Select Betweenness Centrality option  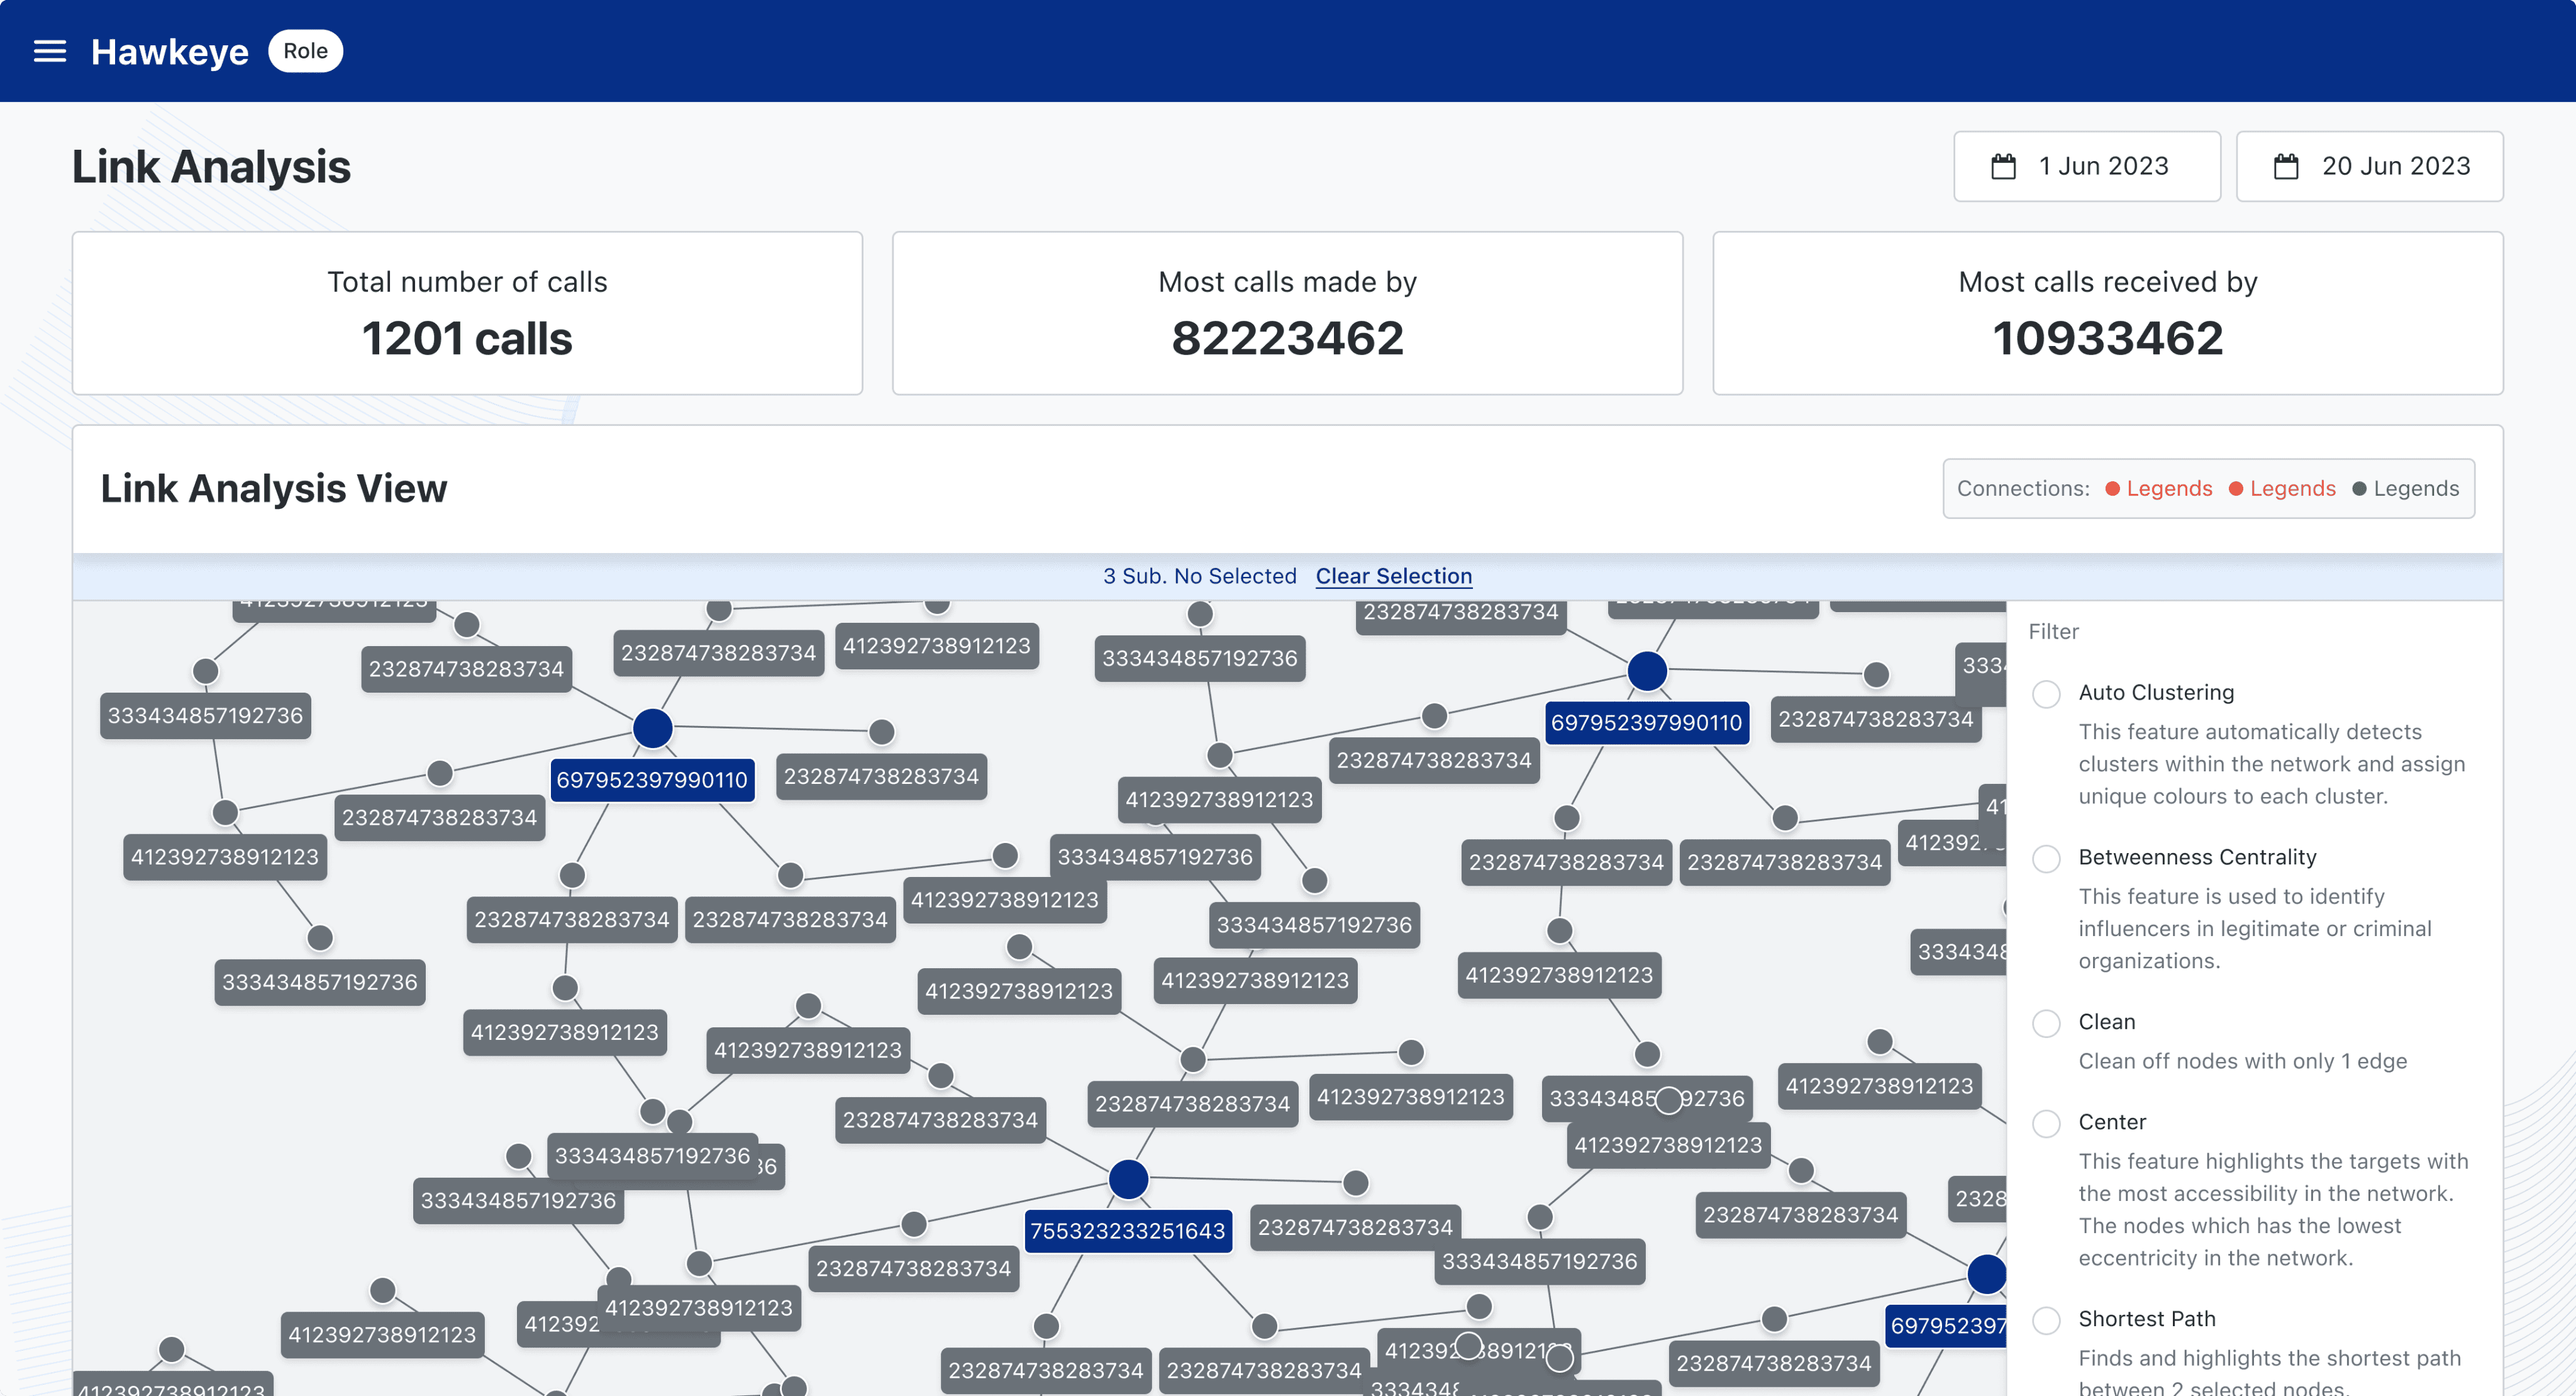click(x=2046, y=859)
